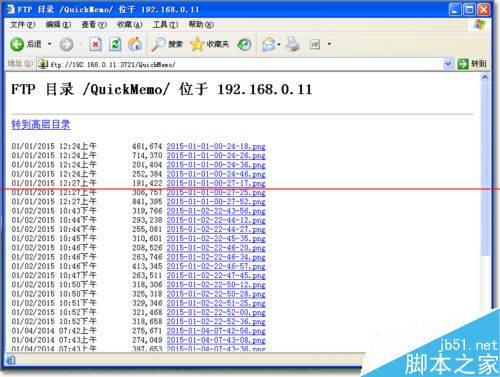
Task: Open file 2015-01-02-22-46-57.png
Action: 216,266
